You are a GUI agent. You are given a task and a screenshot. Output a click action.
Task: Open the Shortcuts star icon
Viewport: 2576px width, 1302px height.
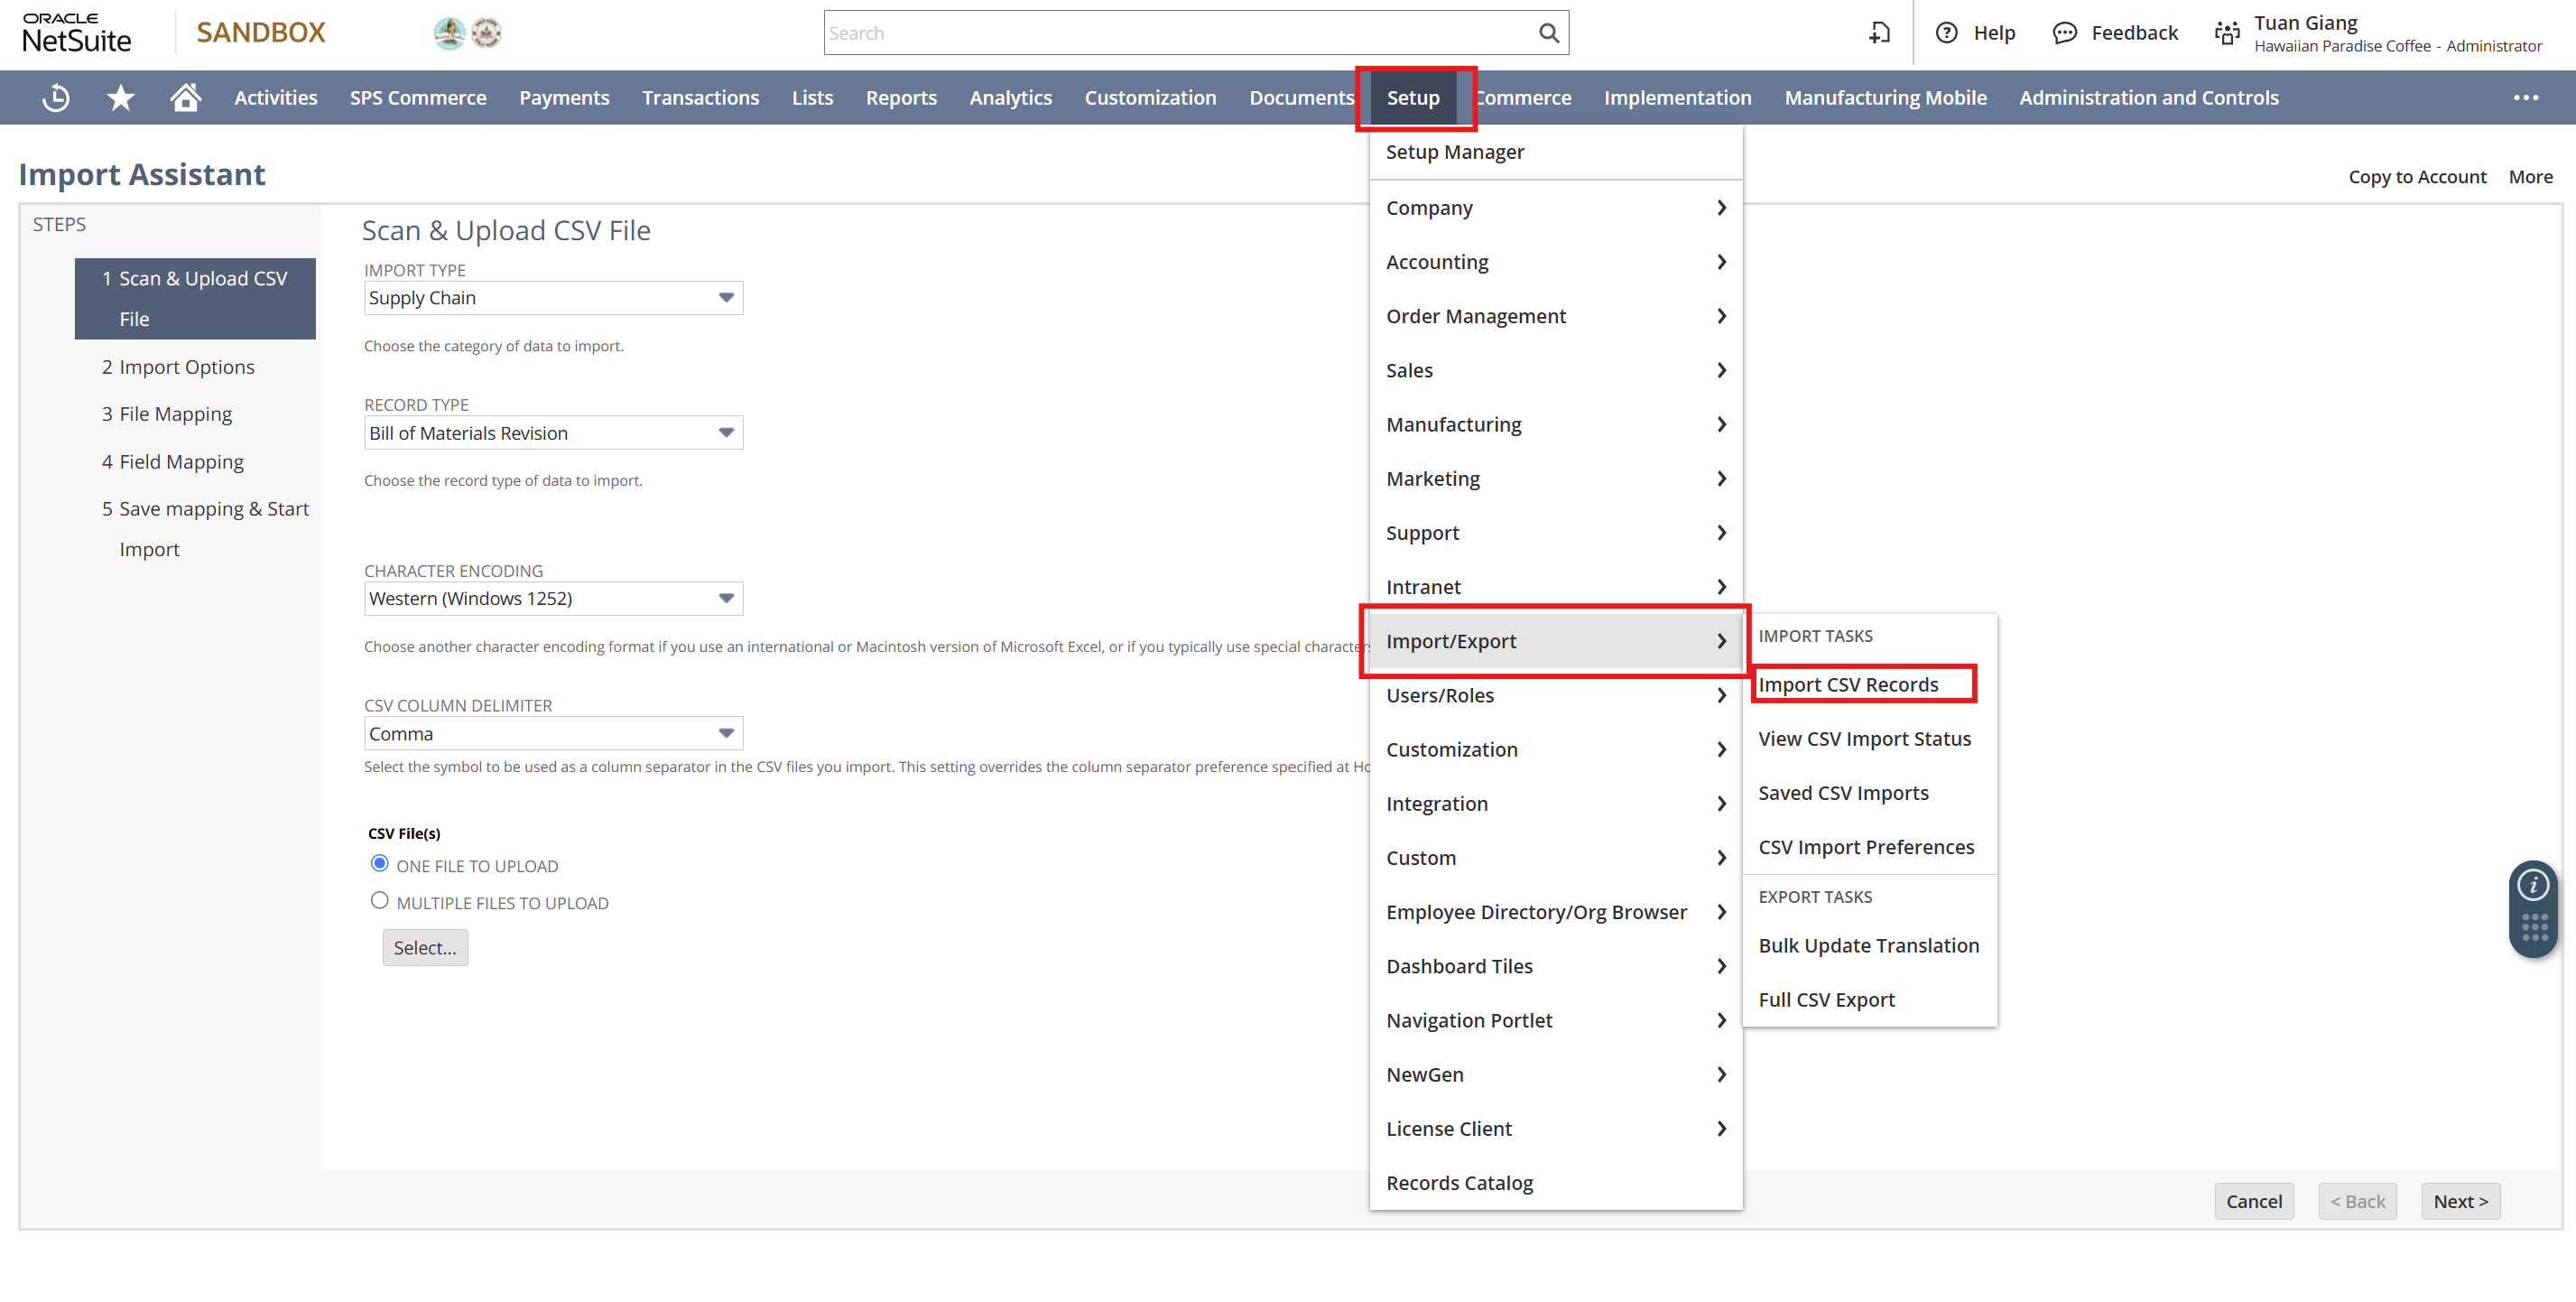(121, 97)
